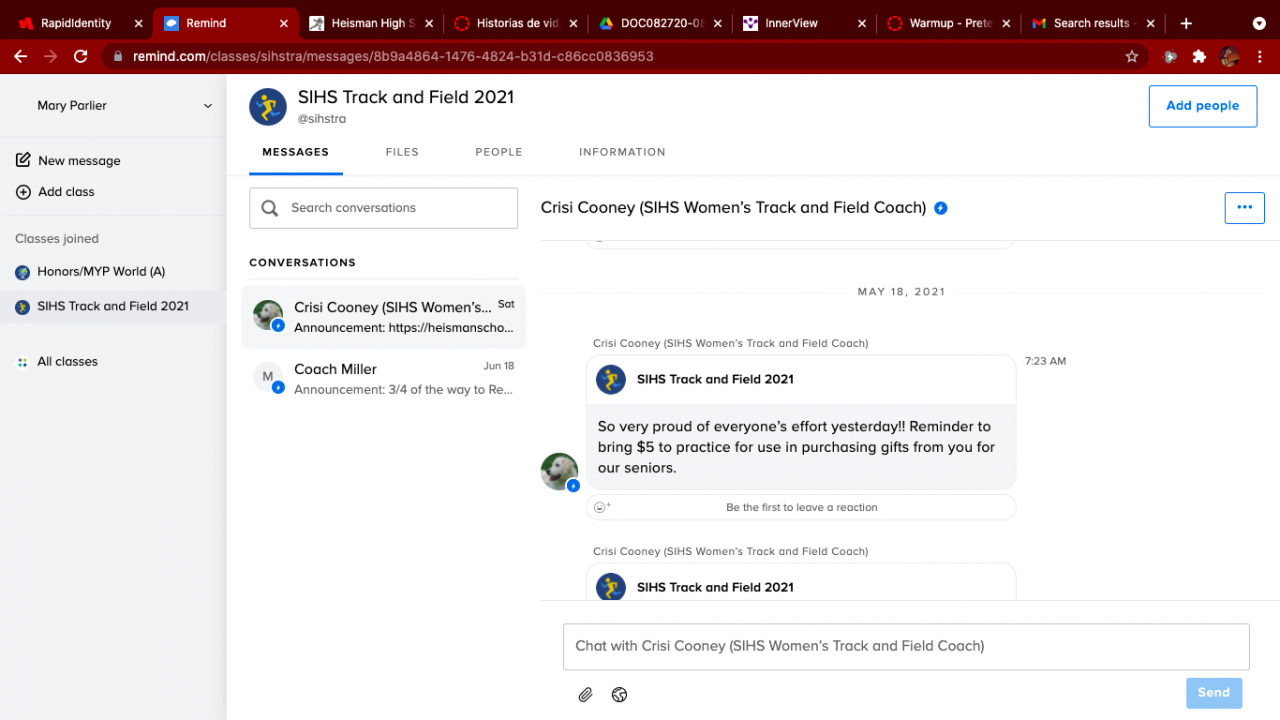Open the INFORMATION tab
Image resolution: width=1280 pixels, height=720 pixels.
pyautogui.click(x=622, y=152)
